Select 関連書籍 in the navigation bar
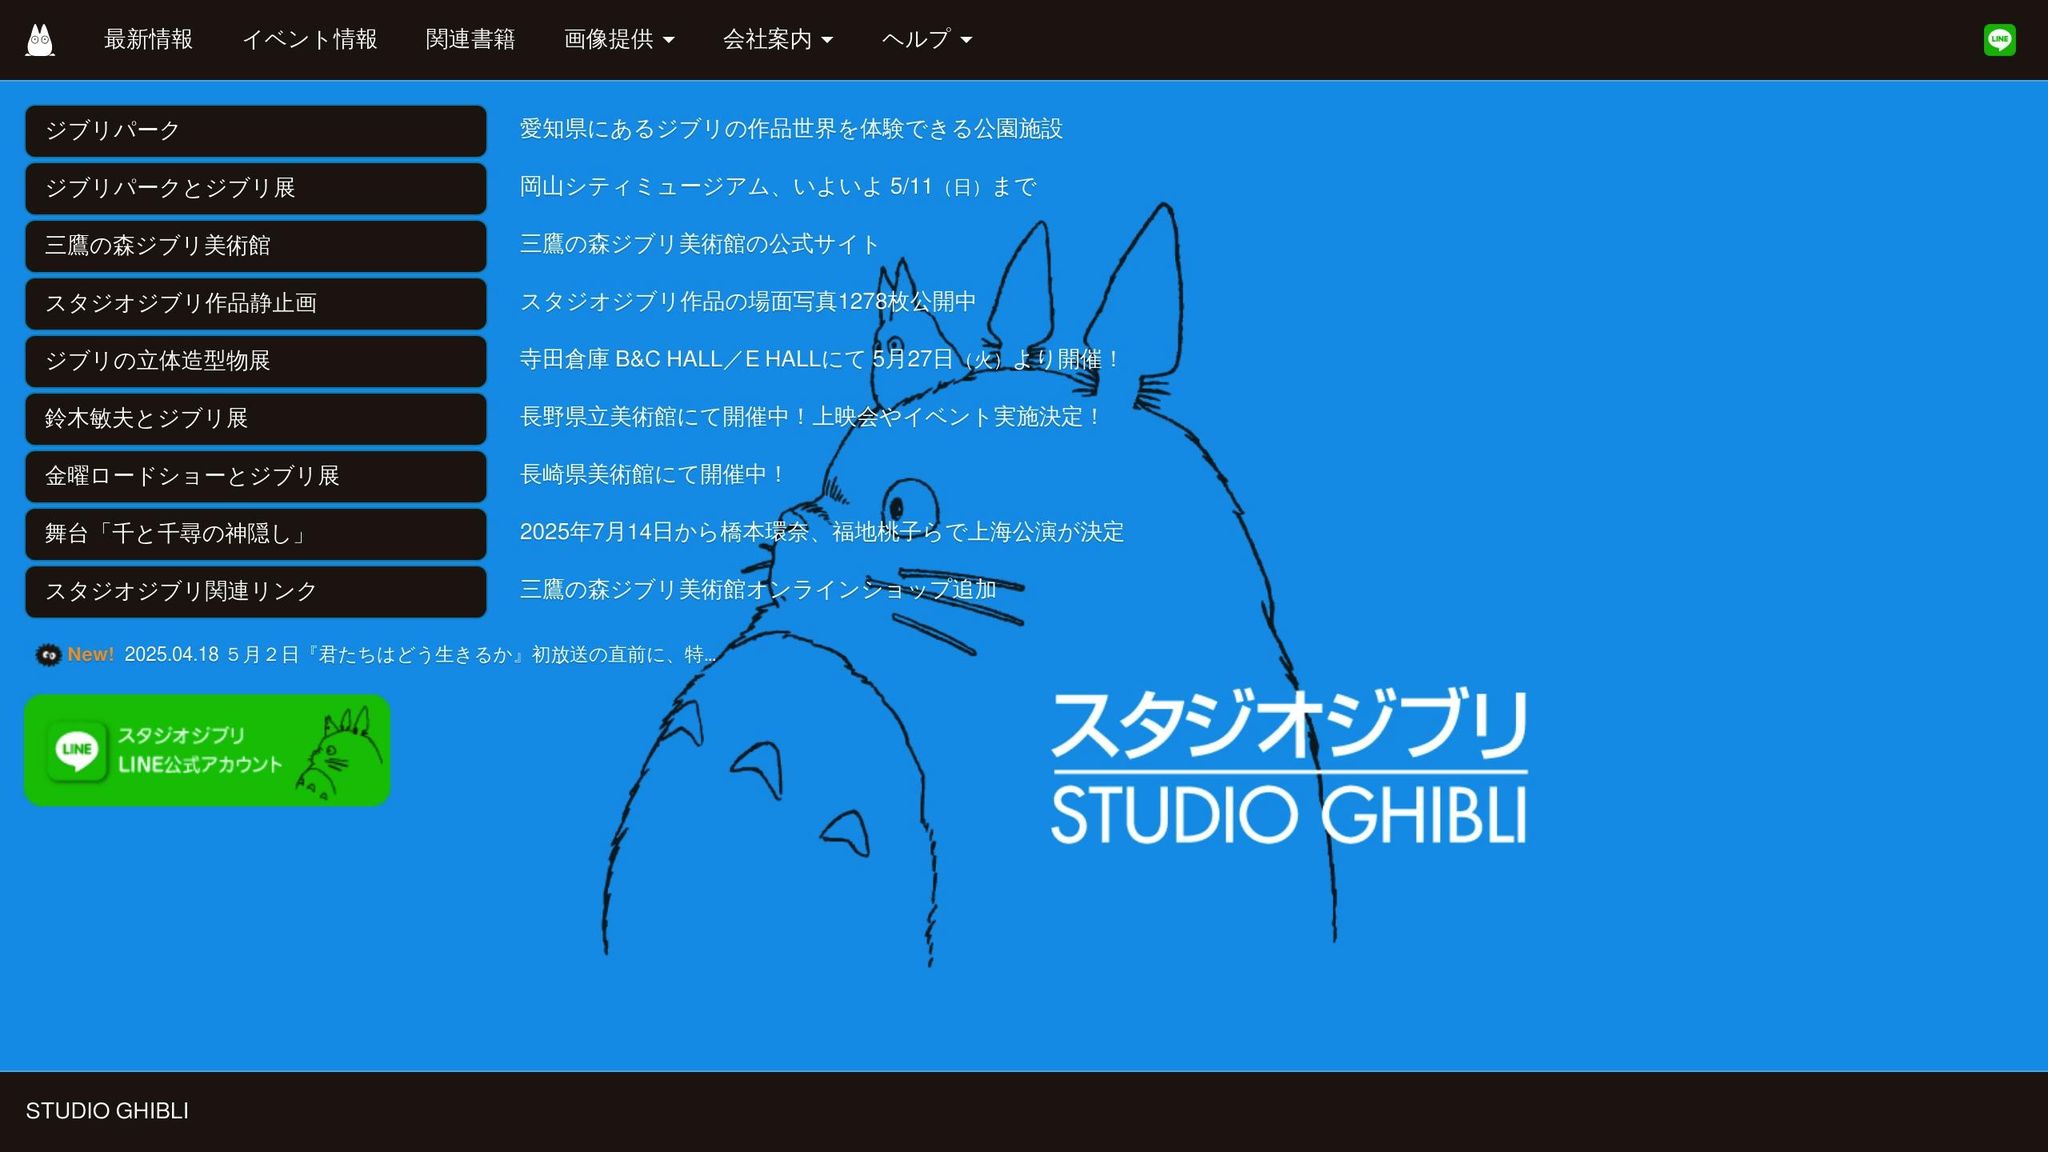 (x=470, y=39)
